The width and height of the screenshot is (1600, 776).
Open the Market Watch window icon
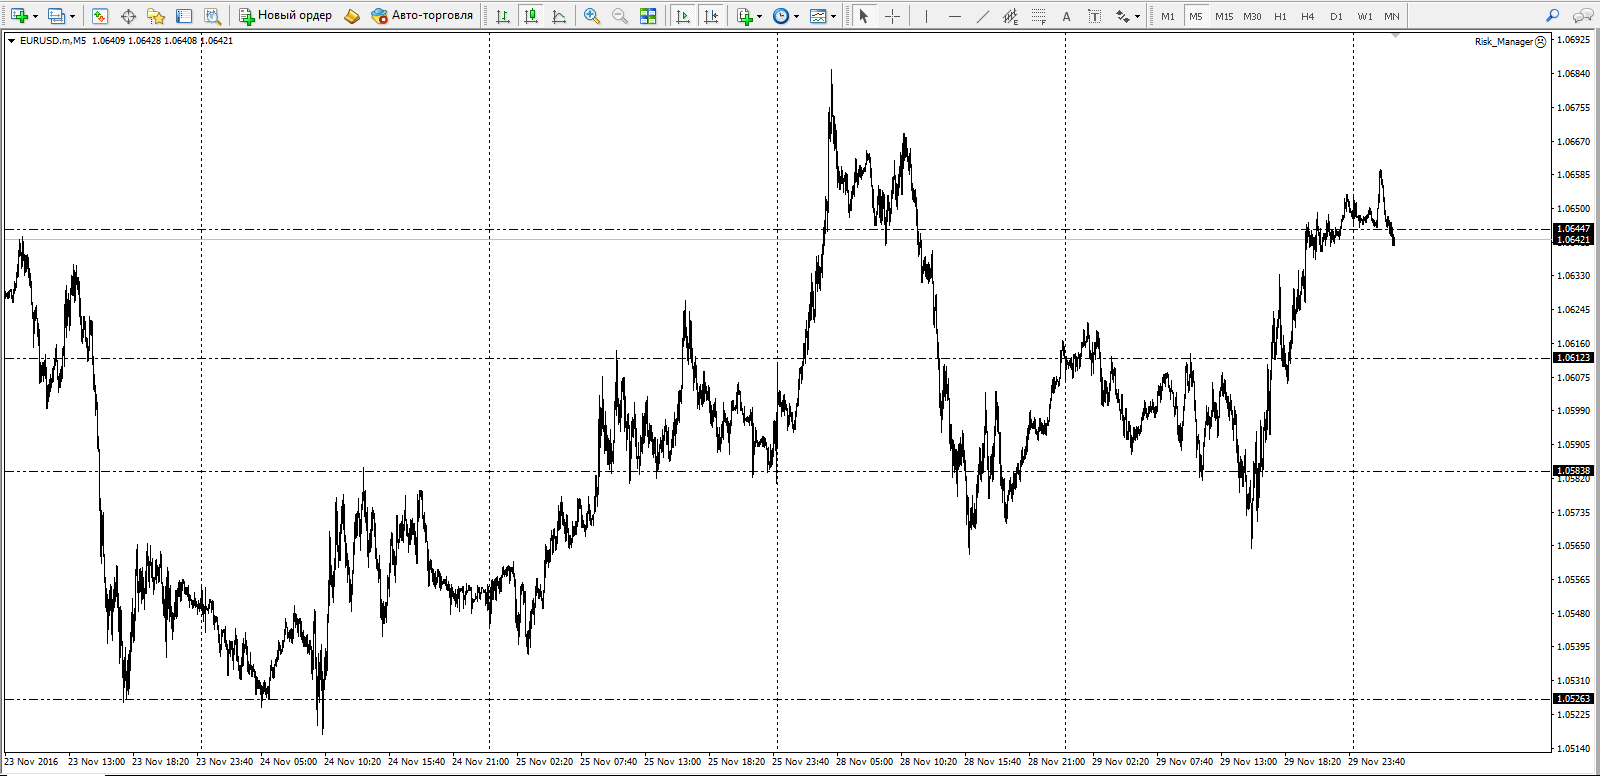[100, 16]
